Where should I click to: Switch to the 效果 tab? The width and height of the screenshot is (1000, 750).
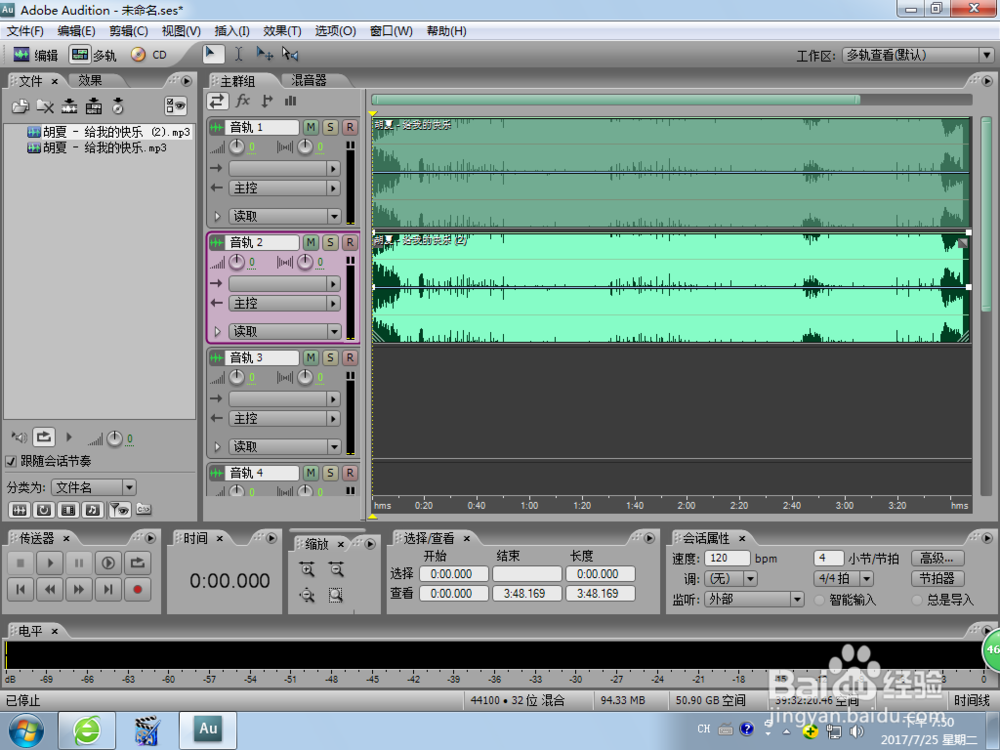(90, 80)
